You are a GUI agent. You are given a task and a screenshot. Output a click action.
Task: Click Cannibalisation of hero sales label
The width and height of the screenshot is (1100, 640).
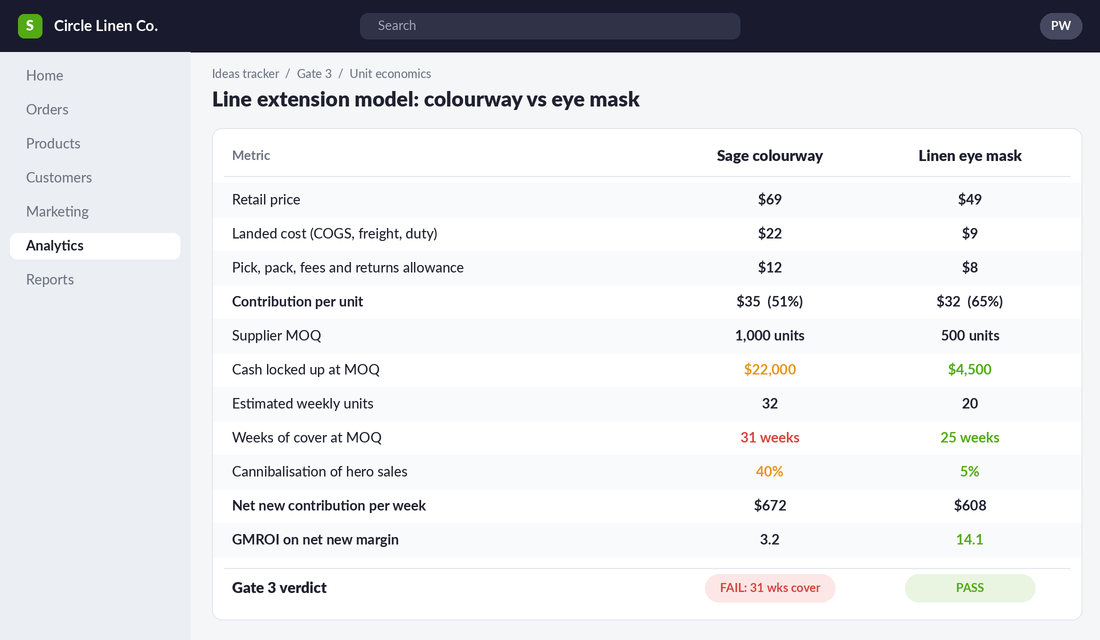[319, 472]
